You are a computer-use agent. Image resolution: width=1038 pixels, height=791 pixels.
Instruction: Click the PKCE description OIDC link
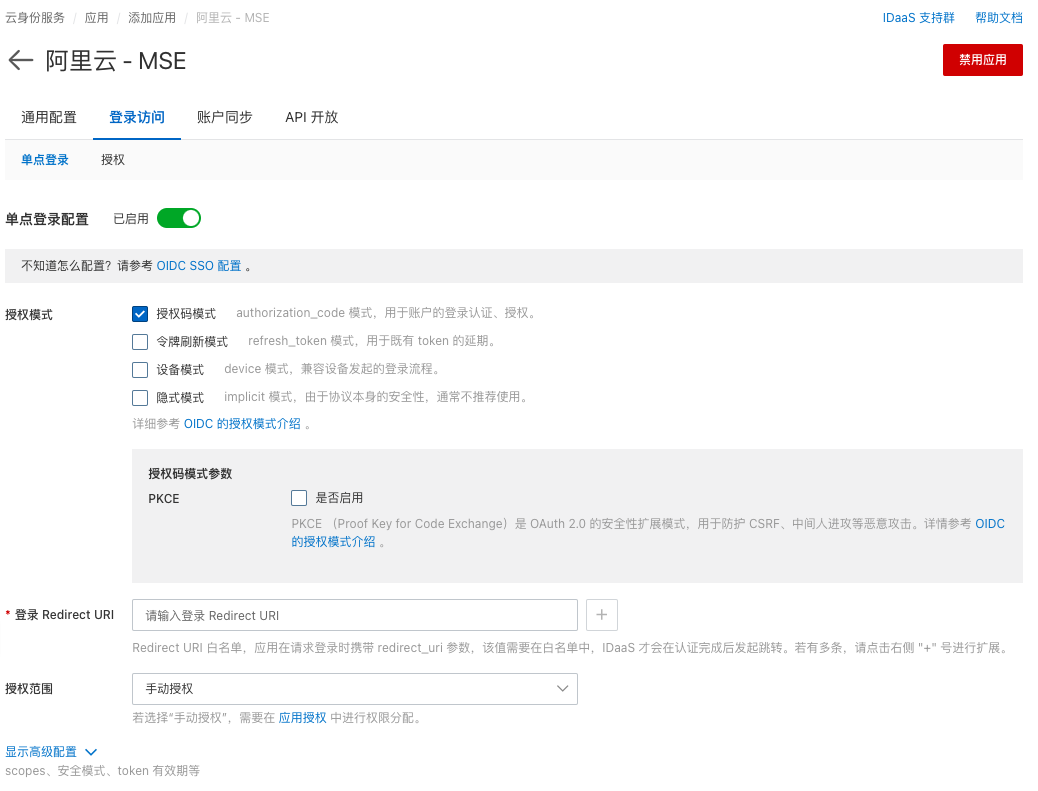(x=990, y=524)
